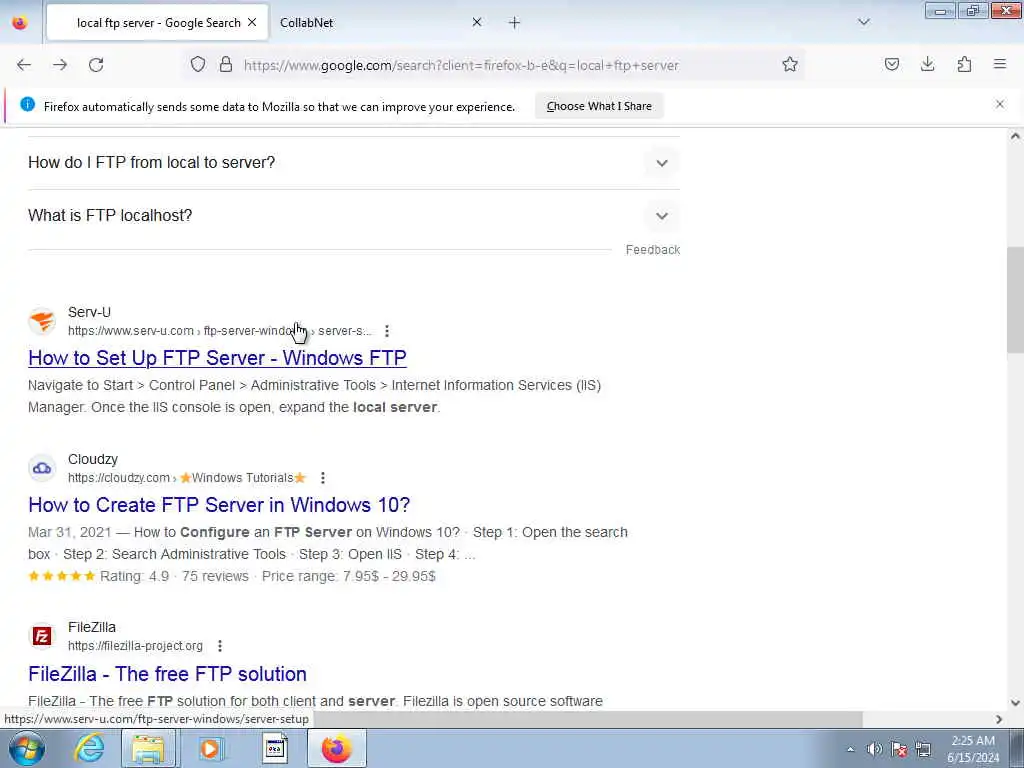Image resolution: width=1024 pixels, height=768 pixels.
Task: List all tabs dropdown arrow
Action: [x=864, y=22]
